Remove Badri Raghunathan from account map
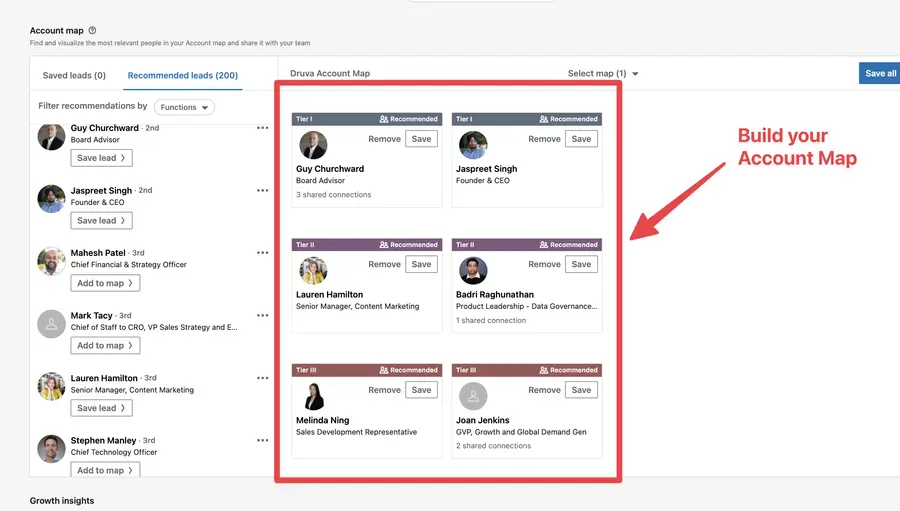Image resolution: width=900 pixels, height=511 pixels. point(544,264)
